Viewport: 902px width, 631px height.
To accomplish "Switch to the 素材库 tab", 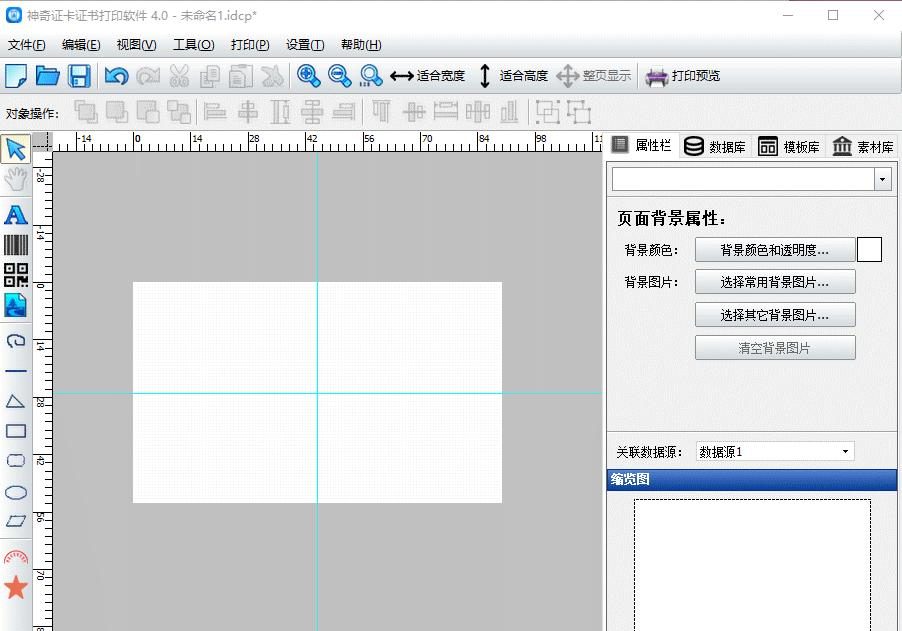I will (x=862, y=147).
